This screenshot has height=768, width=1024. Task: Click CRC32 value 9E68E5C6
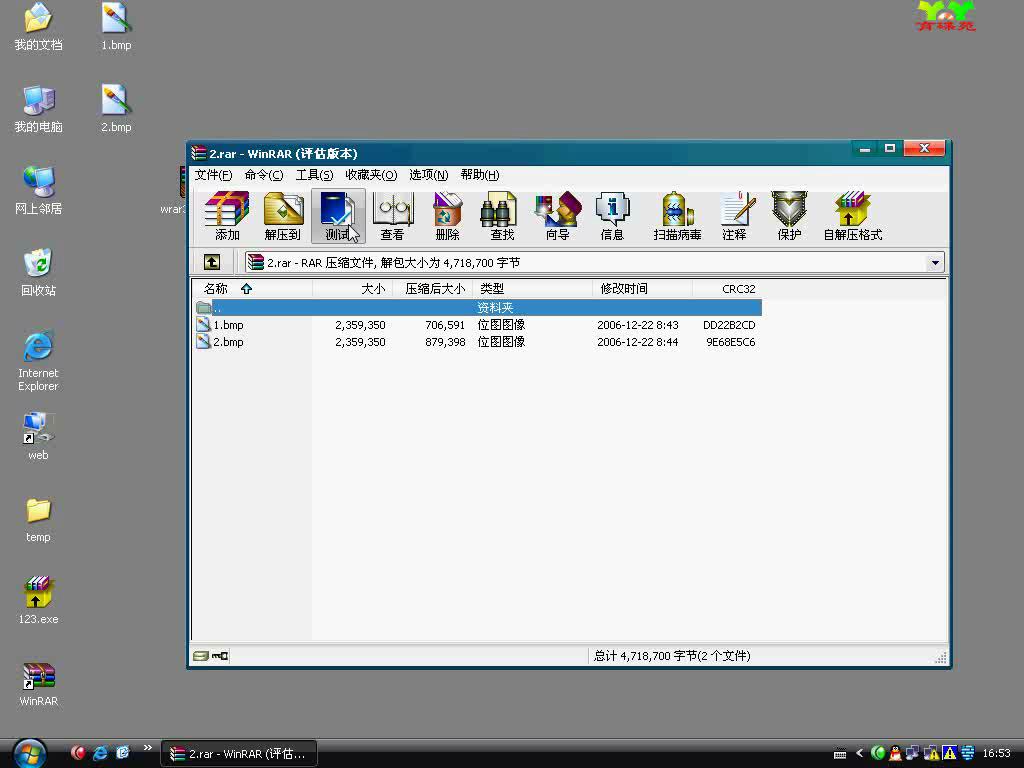tap(730, 342)
